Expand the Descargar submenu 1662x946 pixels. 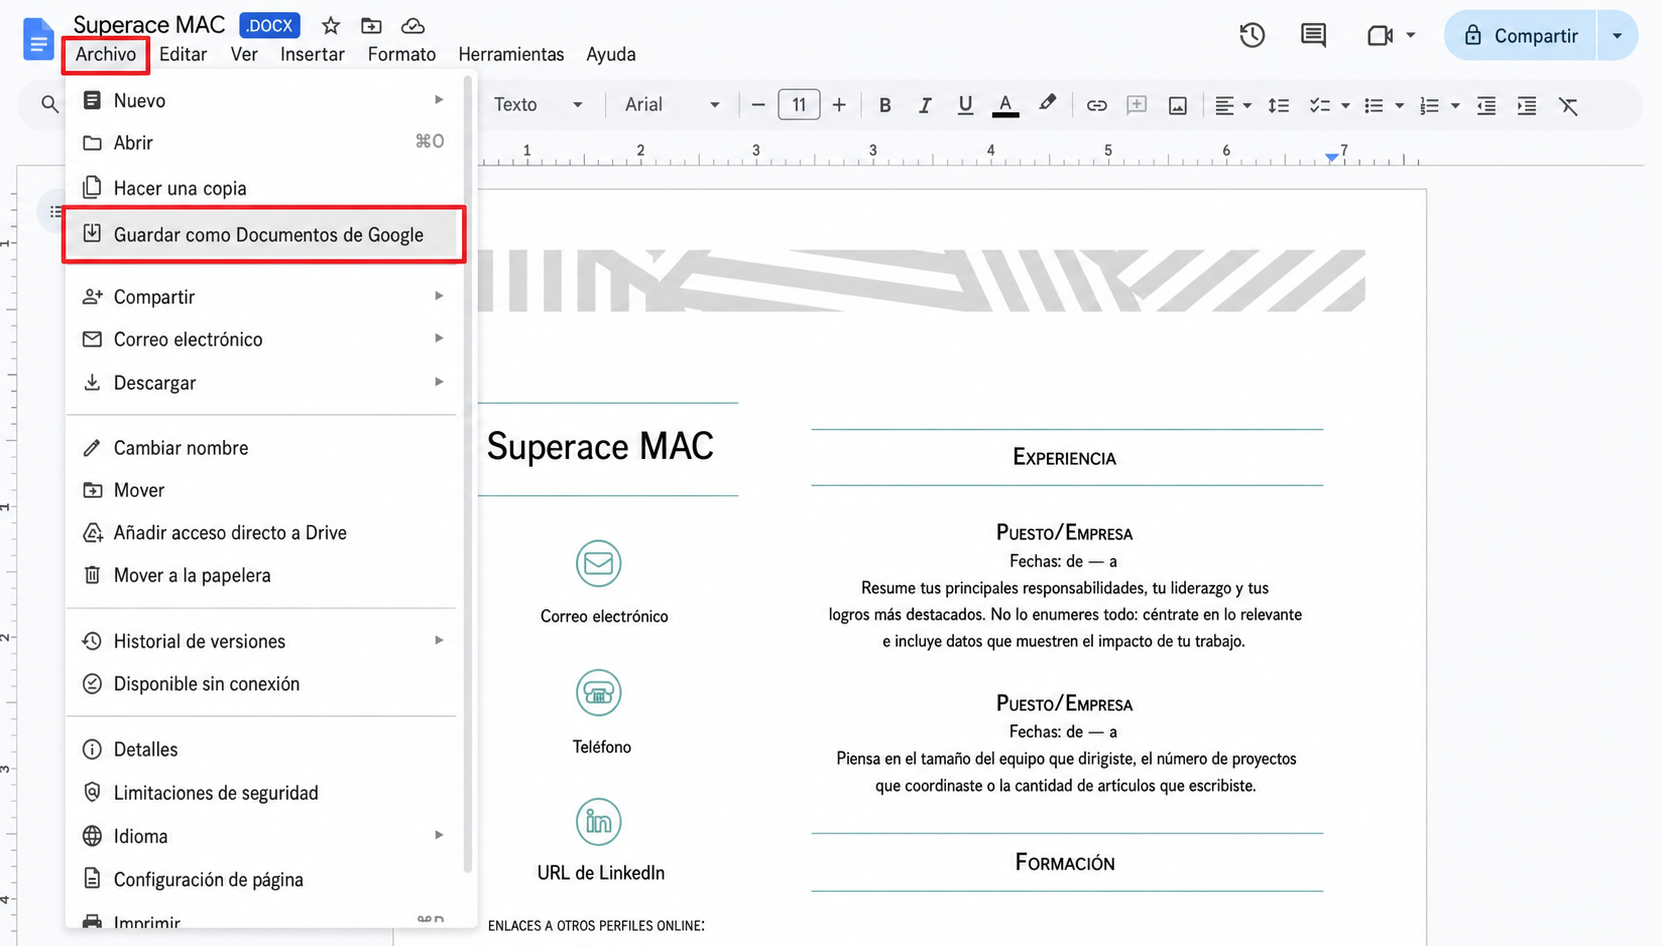click(263, 383)
